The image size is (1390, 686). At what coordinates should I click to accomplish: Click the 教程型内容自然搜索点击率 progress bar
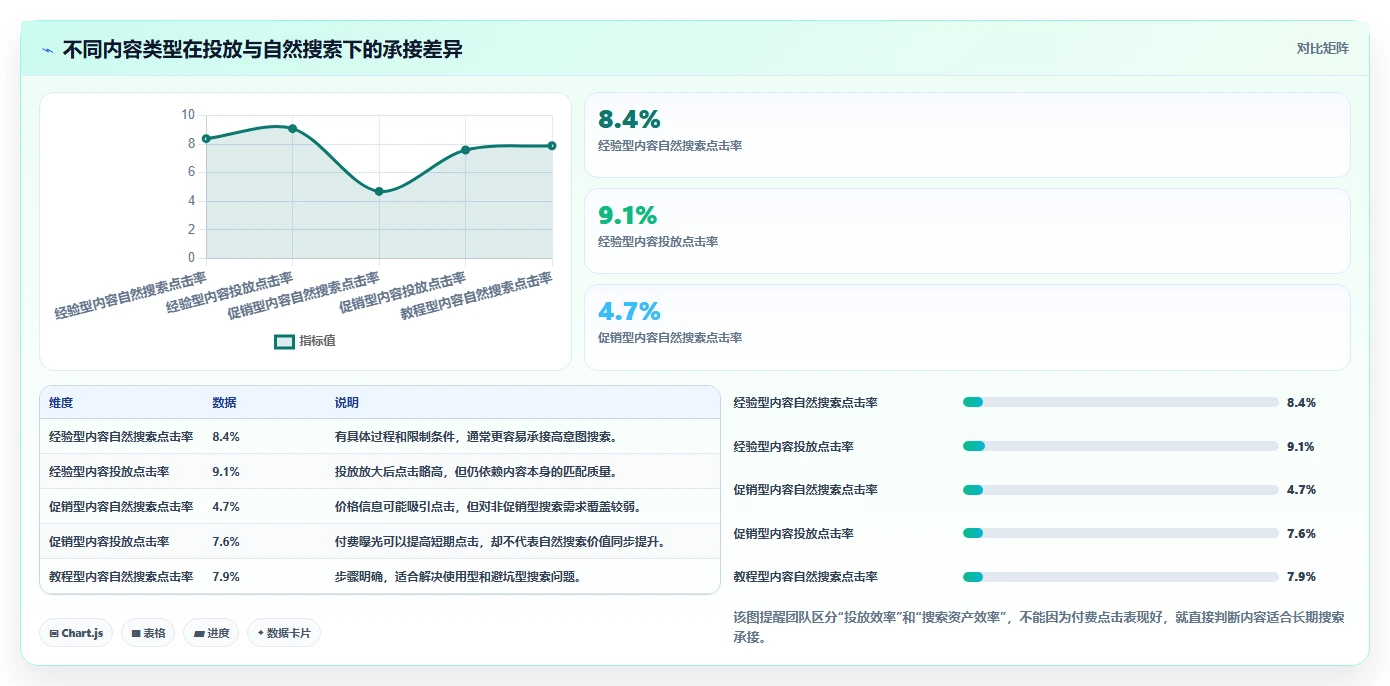[1121, 577]
